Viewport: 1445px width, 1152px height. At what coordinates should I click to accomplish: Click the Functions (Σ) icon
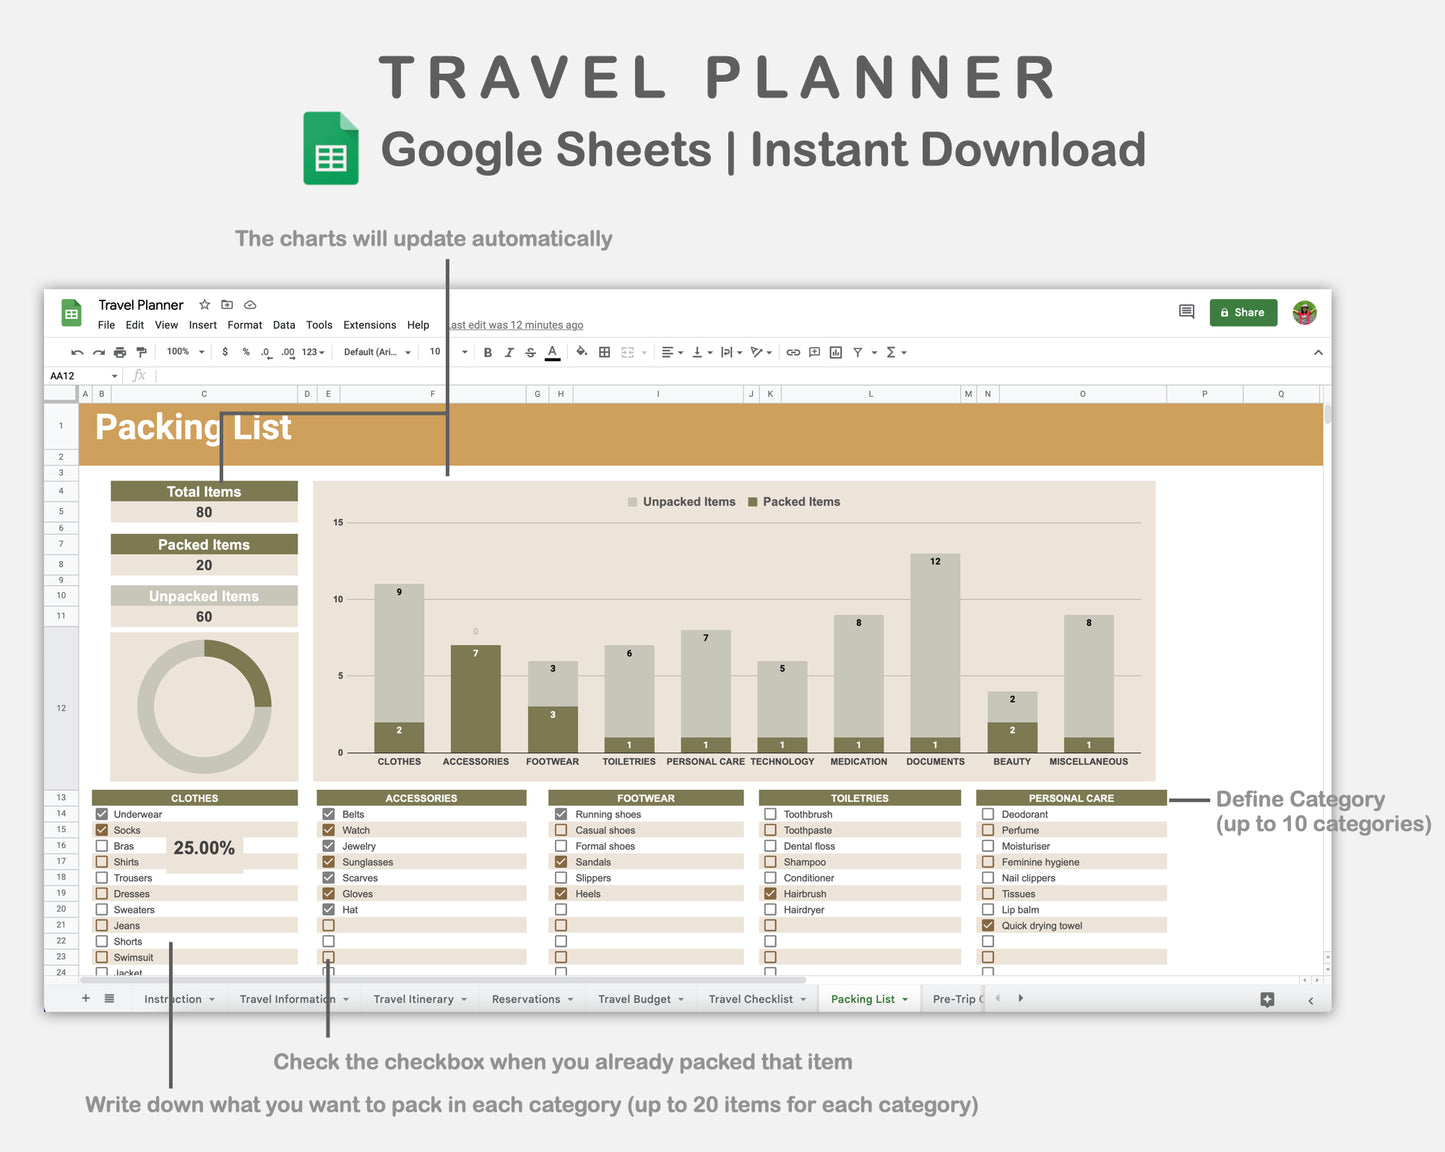pyautogui.click(x=891, y=352)
